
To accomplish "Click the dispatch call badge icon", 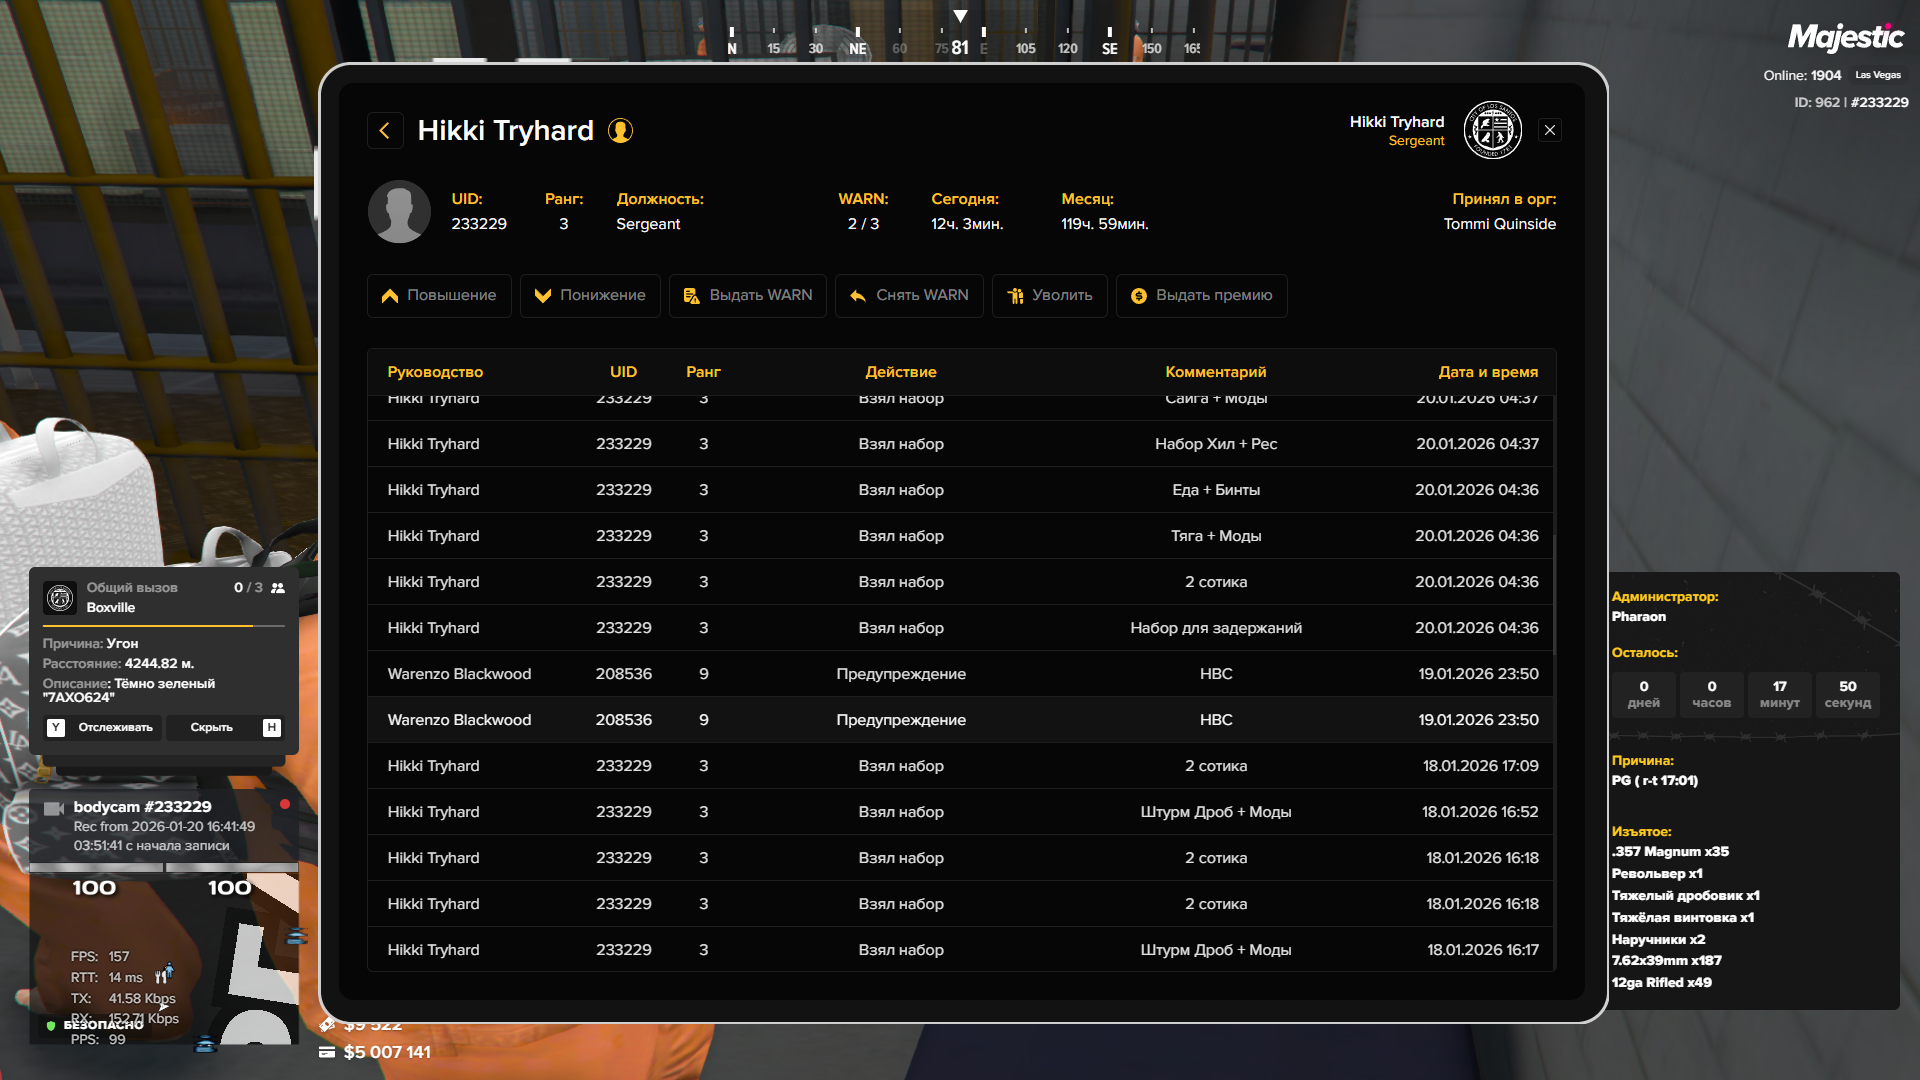I will [x=60, y=598].
